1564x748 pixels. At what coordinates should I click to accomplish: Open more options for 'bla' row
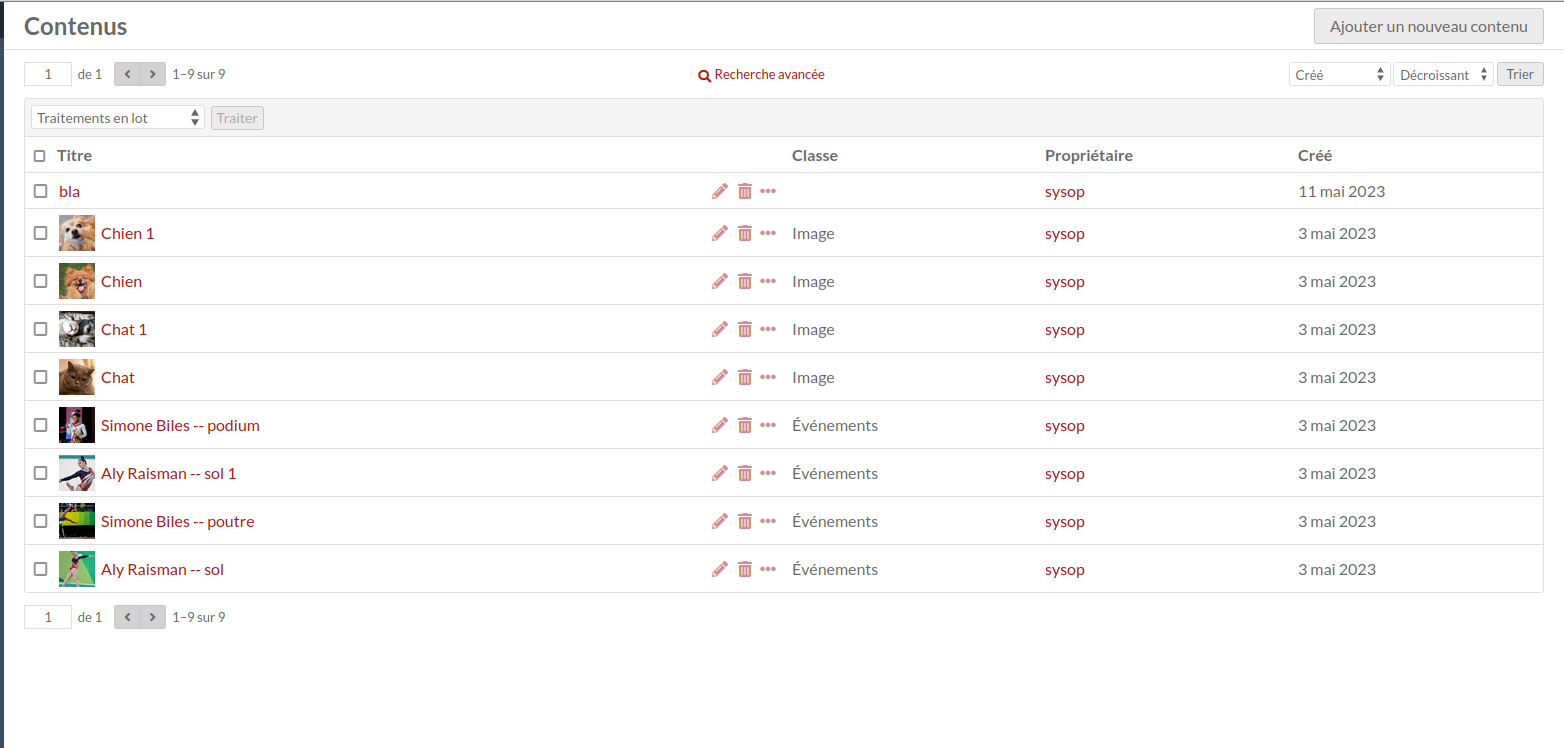(x=768, y=191)
